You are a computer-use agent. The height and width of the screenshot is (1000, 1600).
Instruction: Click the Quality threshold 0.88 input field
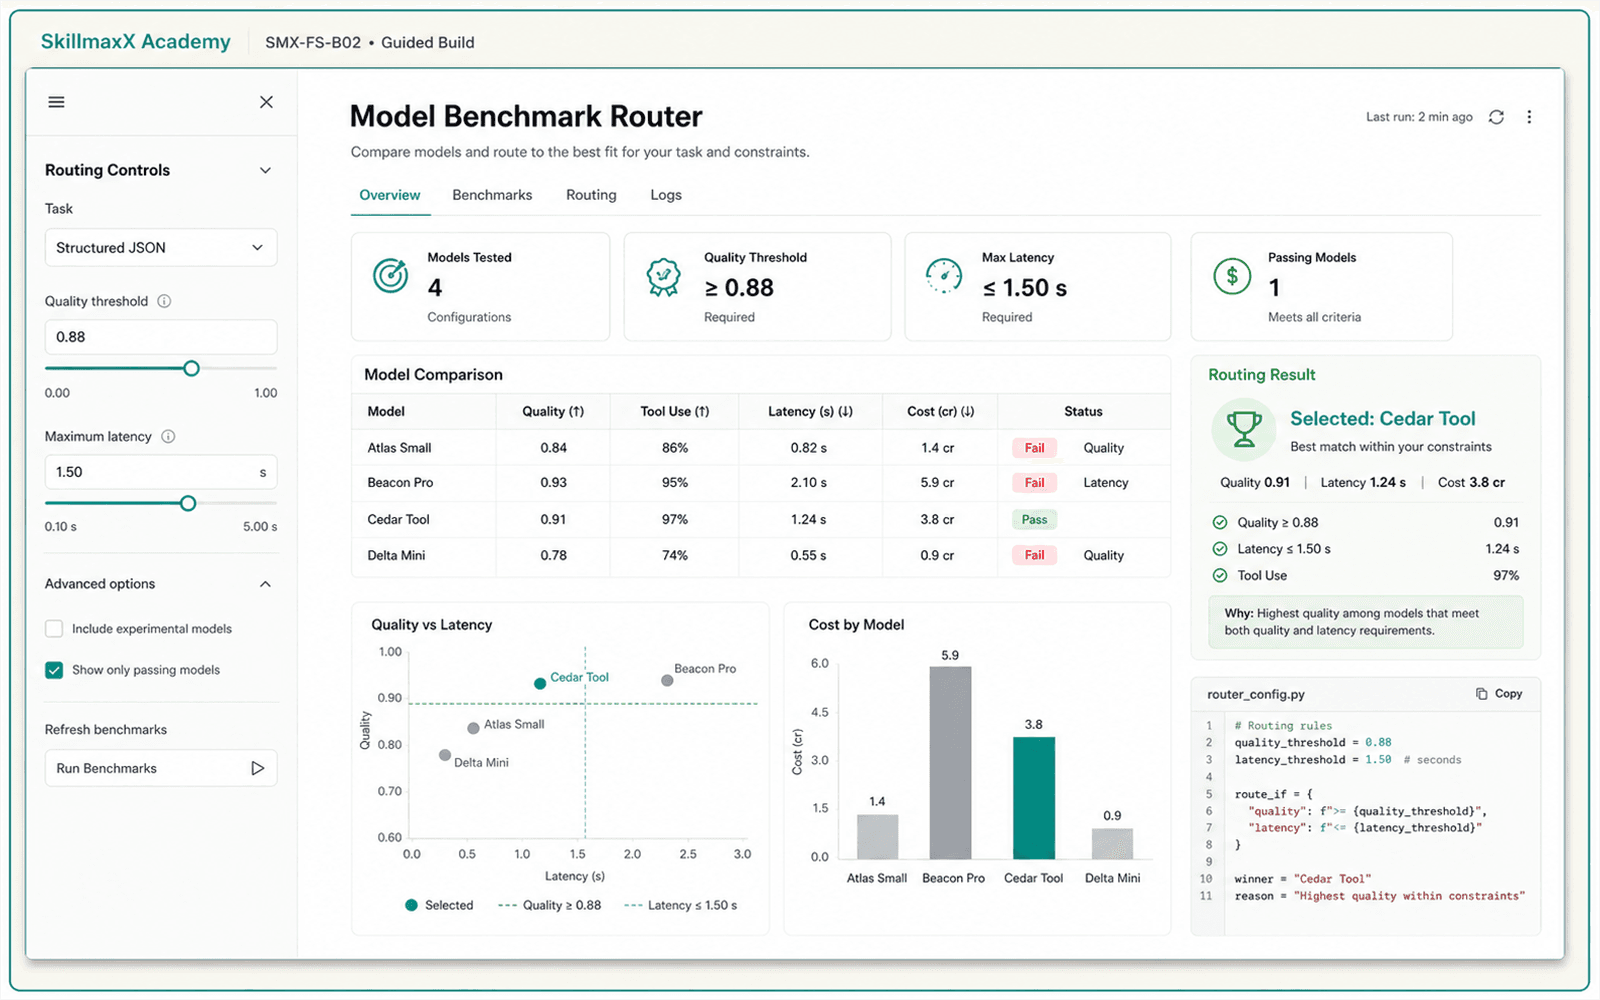tap(161, 337)
